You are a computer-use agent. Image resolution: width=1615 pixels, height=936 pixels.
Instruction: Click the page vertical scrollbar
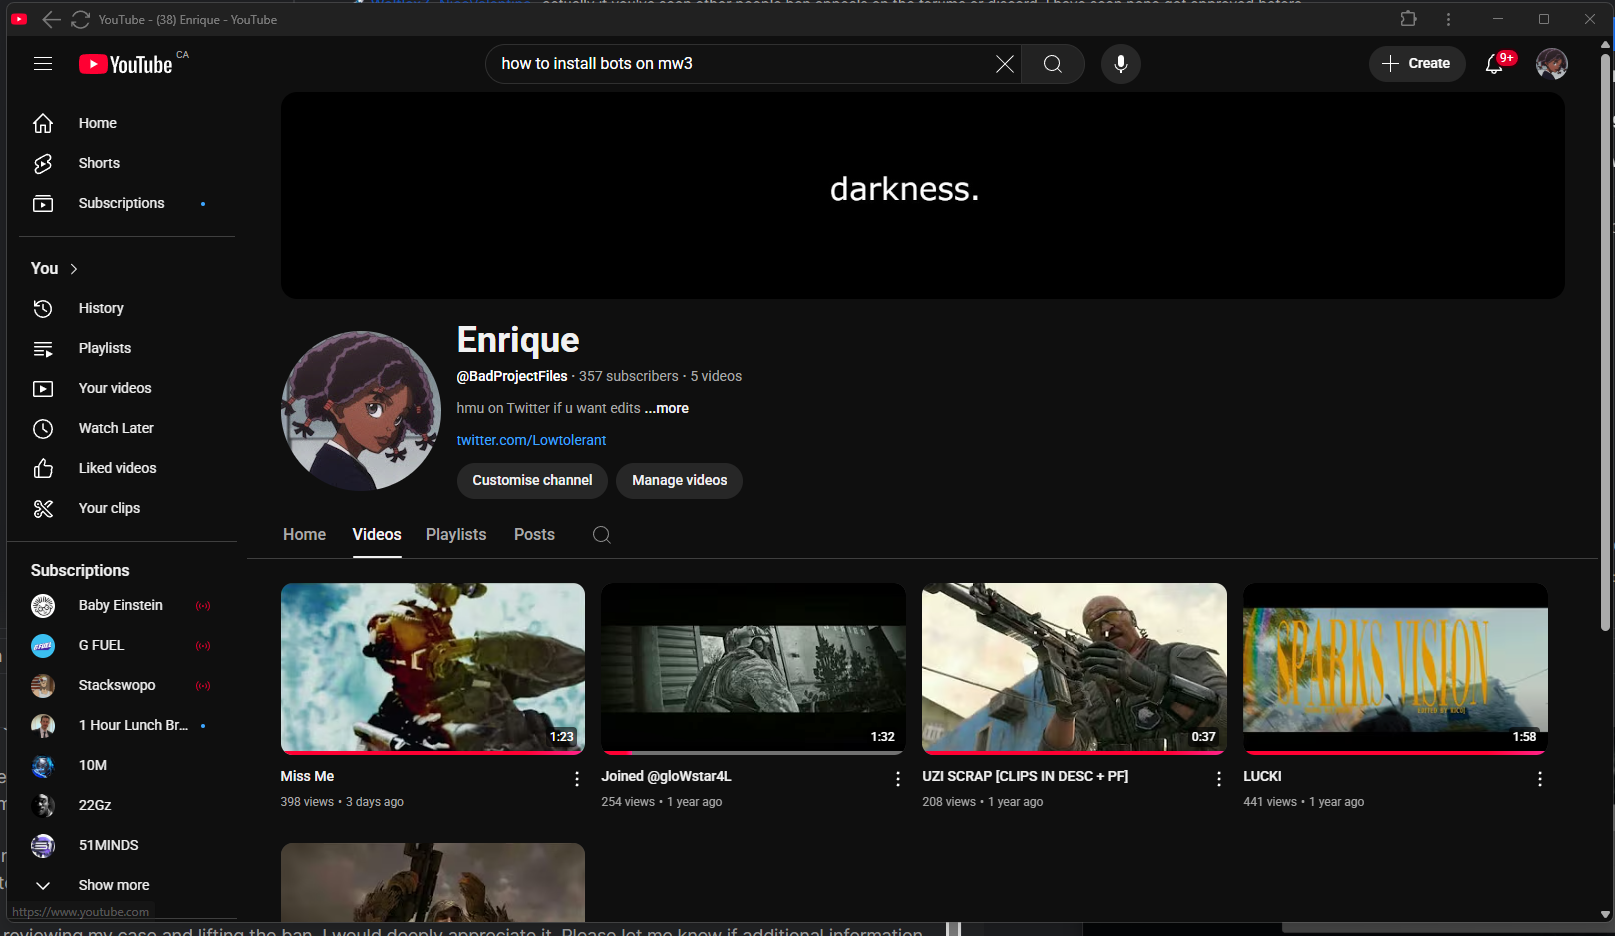[1606, 340]
